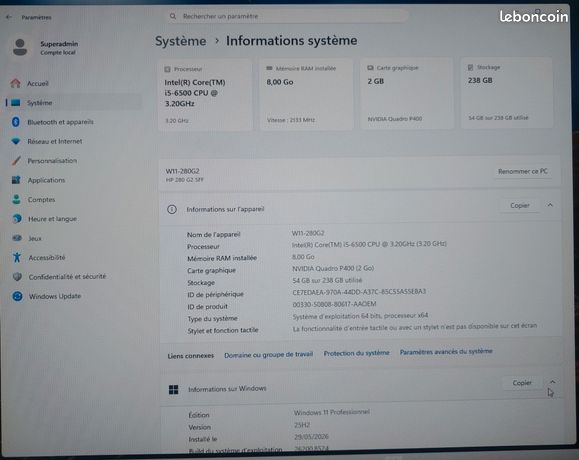Click the Réseau et Internet wifi icon
Image resolution: width=579 pixels, height=460 pixels.
click(x=16, y=141)
